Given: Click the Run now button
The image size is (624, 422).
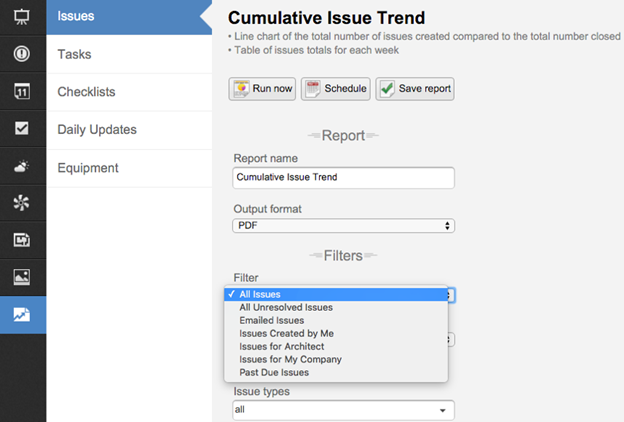Looking at the screenshot, I should [263, 89].
